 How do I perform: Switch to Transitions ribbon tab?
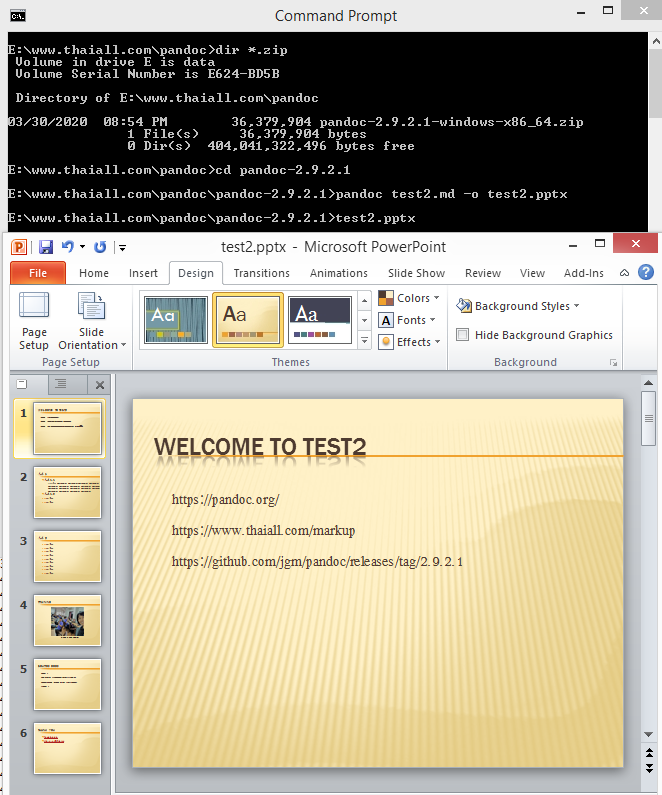click(261, 273)
